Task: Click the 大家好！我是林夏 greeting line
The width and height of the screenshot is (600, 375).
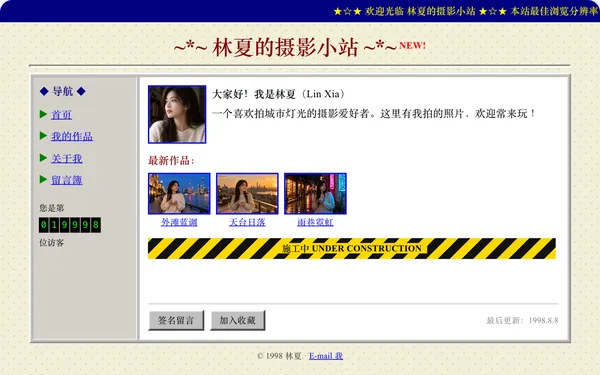Action: 279,94
